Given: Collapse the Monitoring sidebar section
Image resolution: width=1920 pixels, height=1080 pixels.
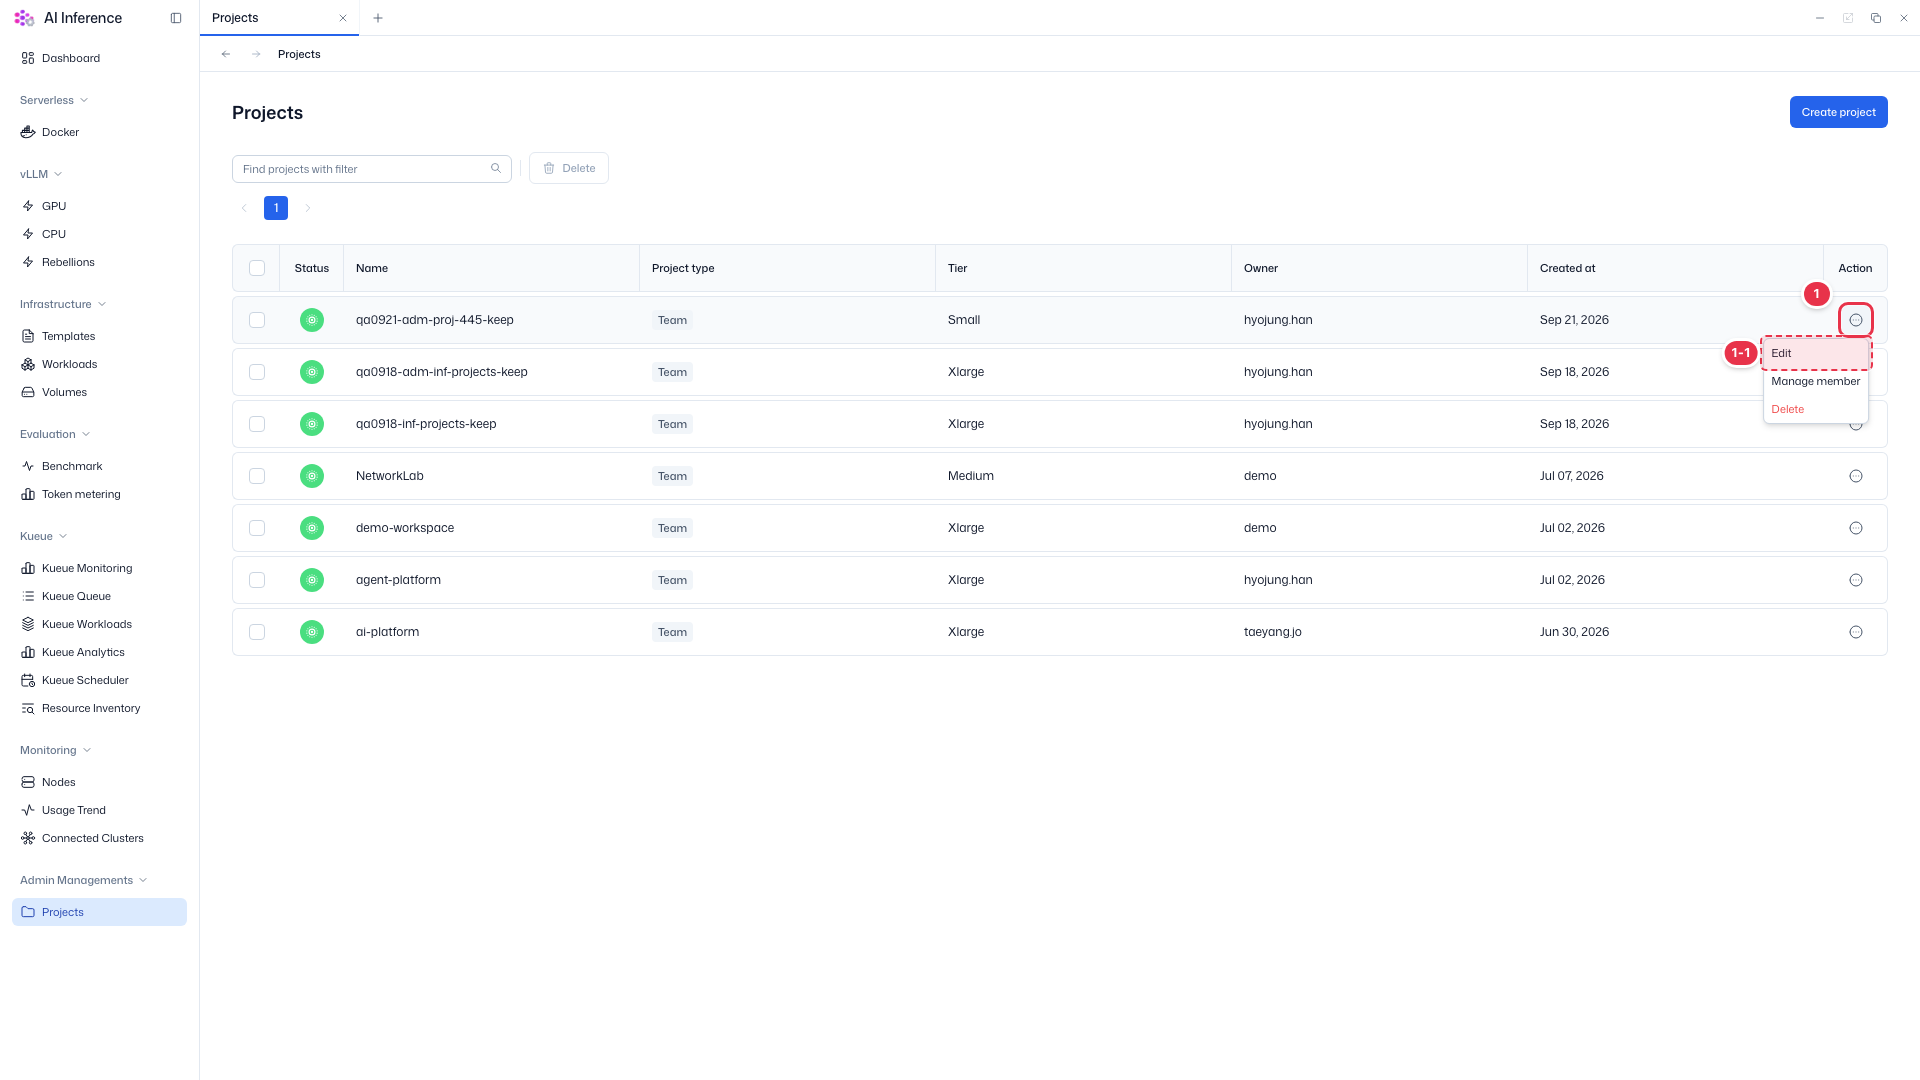Looking at the screenshot, I should pos(55,750).
